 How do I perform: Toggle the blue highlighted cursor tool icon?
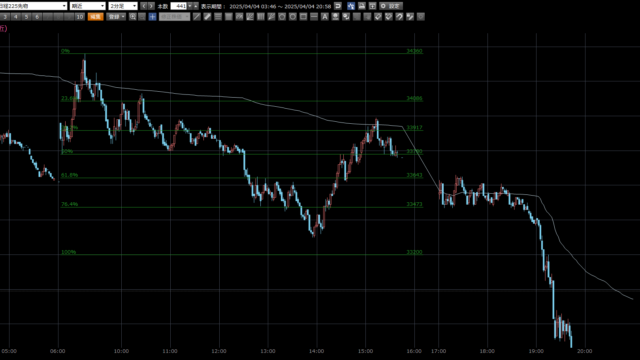click(x=351, y=6)
